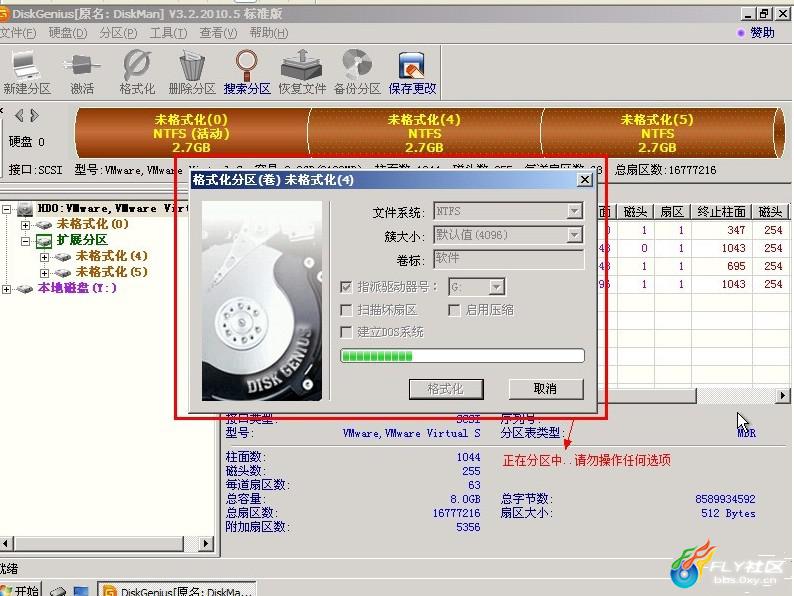Image resolution: width=794 pixels, height=596 pixels.
Task: Click the 扩展分区 extended partition icon
Action: (x=44, y=241)
